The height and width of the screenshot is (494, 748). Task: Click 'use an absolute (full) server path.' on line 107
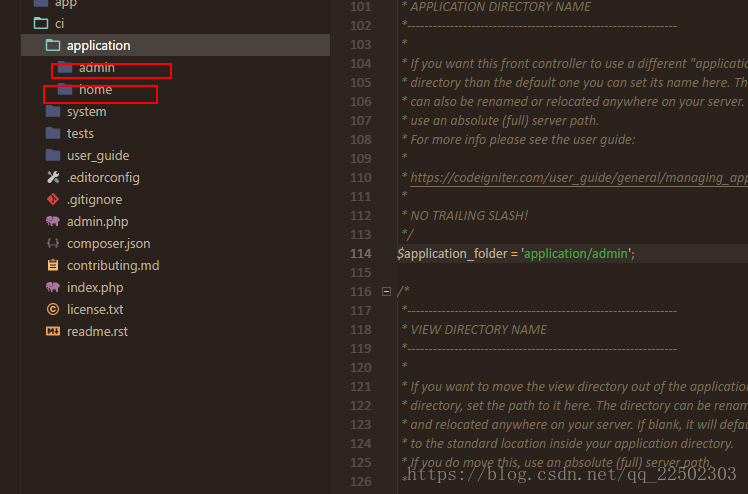pos(504,121)
